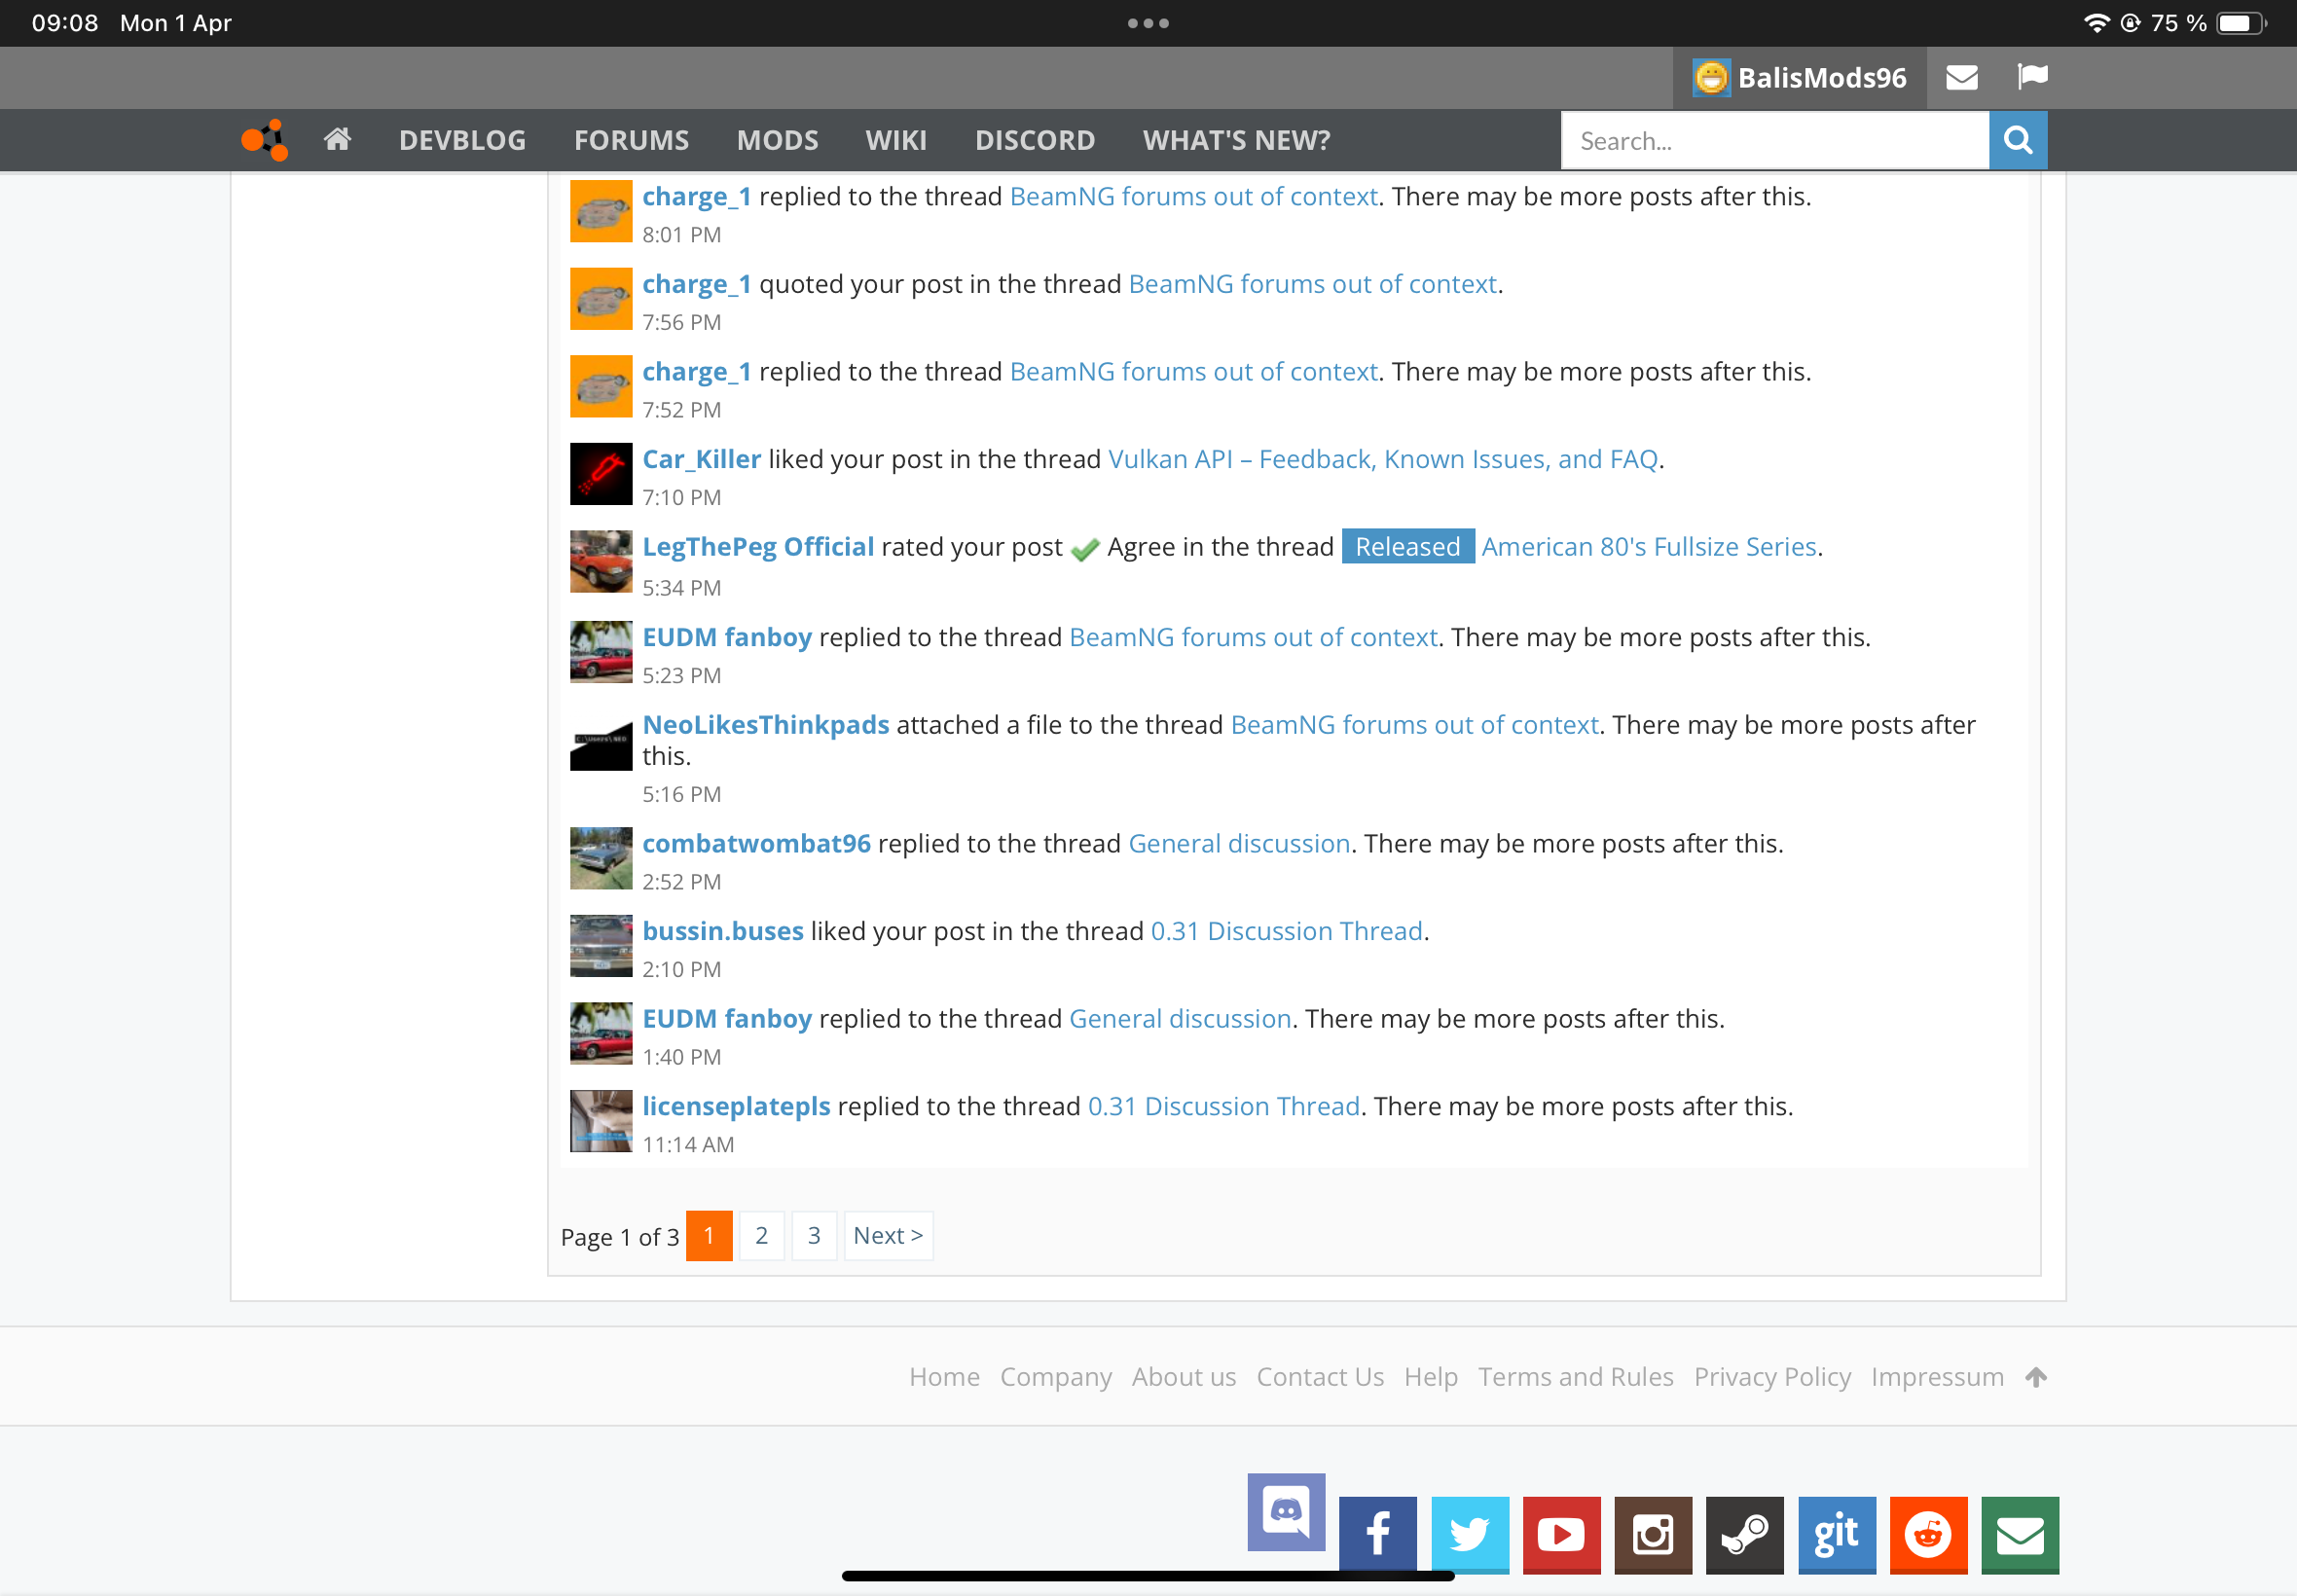Click bussin.buses' avatar

[x=601, y=946]
